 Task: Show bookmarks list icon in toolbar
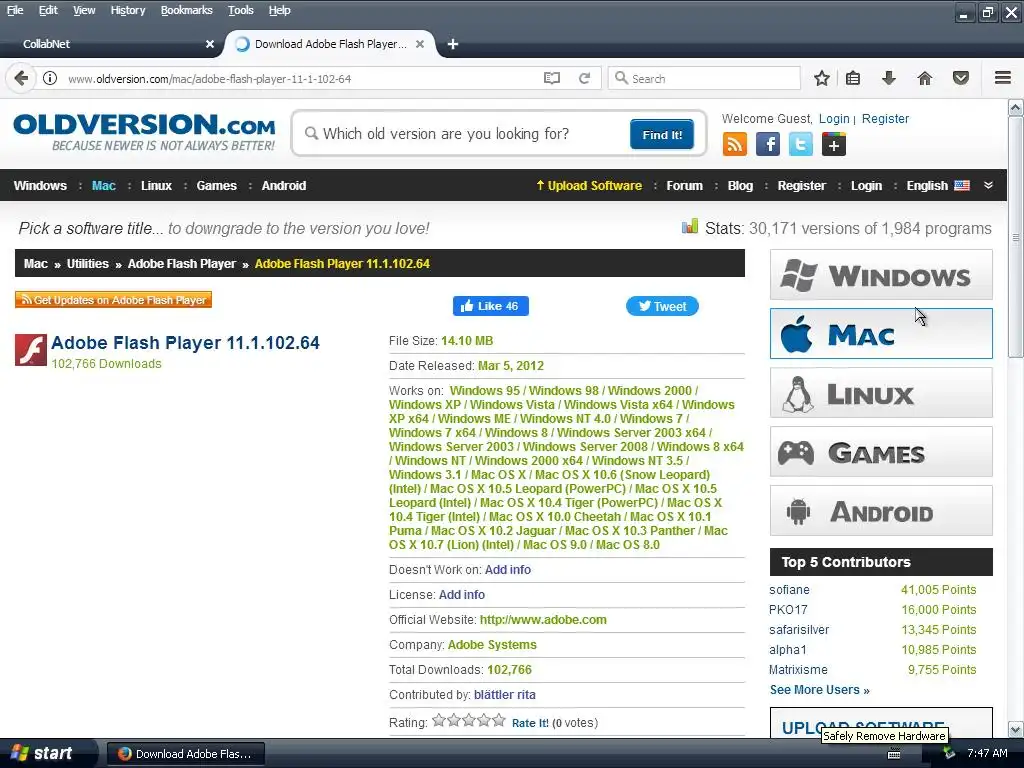coord(853,78)
